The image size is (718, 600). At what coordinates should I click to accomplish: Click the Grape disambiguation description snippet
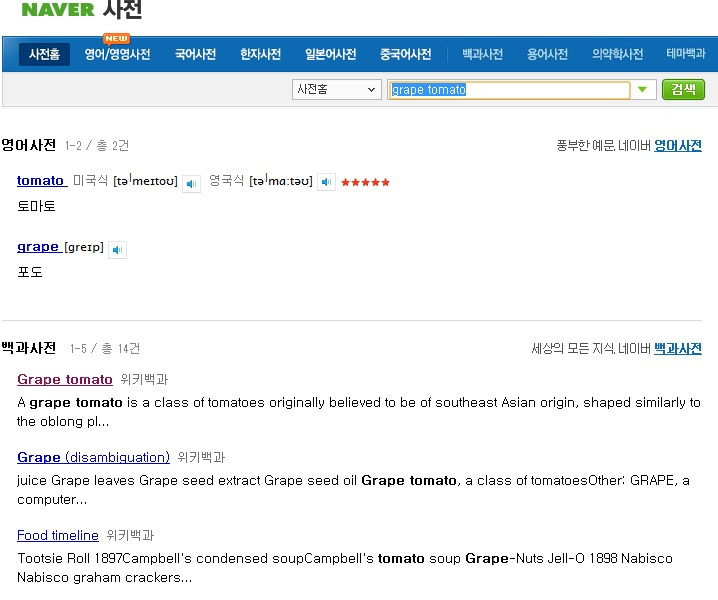(353, 490)
